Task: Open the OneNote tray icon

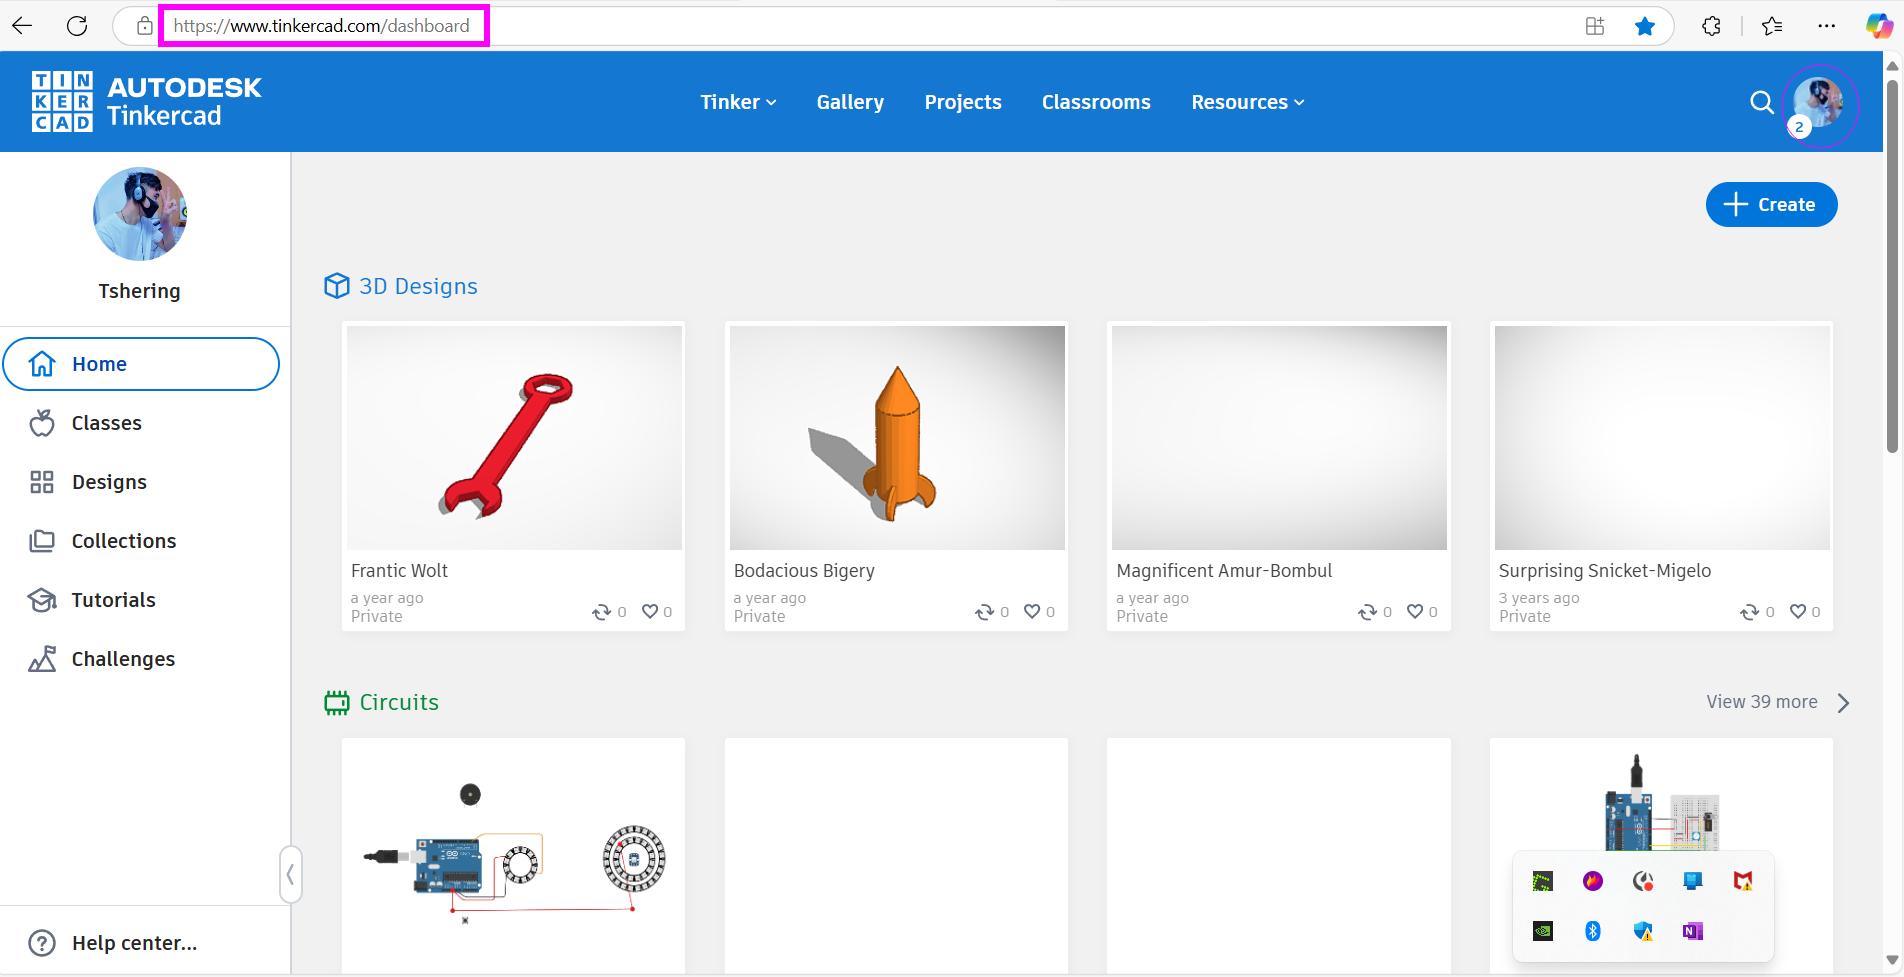Action: coord(1693,931)
